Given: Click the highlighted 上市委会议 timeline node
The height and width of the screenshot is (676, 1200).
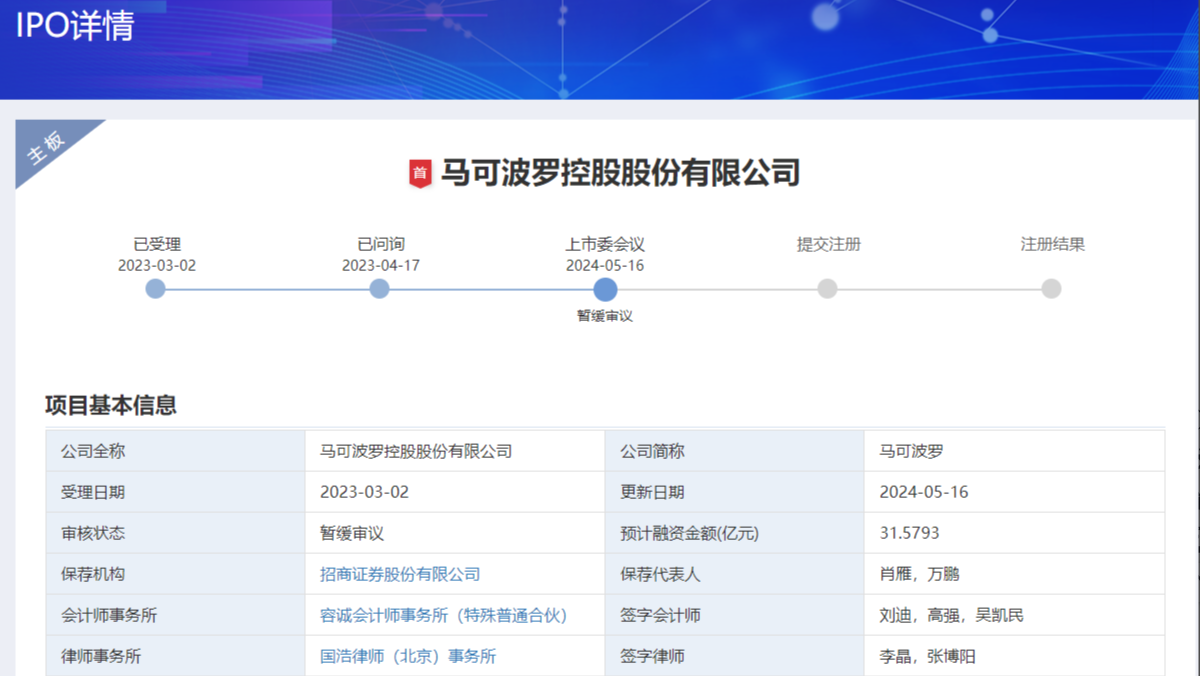Looking at the screenshot, I should (x=605, y=290).
